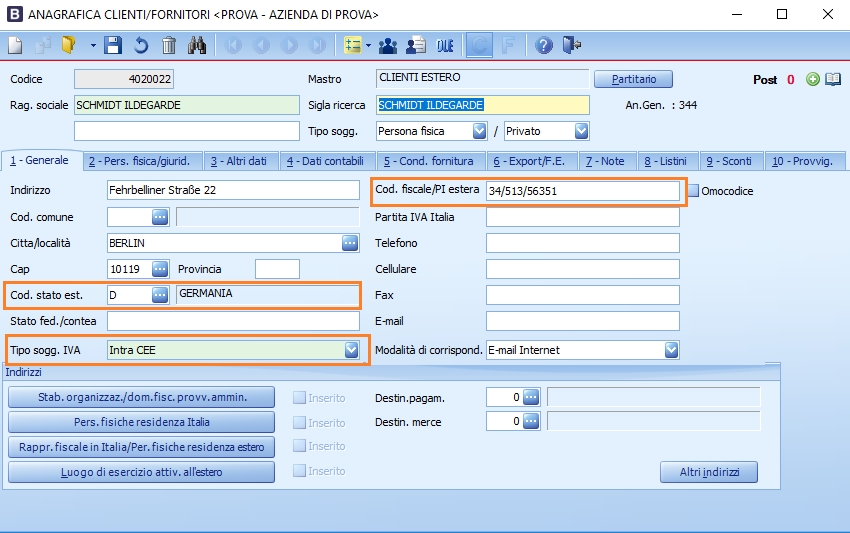Click the Cod. comune lookup button
Viewport: 850px width, 533px height.
coord(160,217)
